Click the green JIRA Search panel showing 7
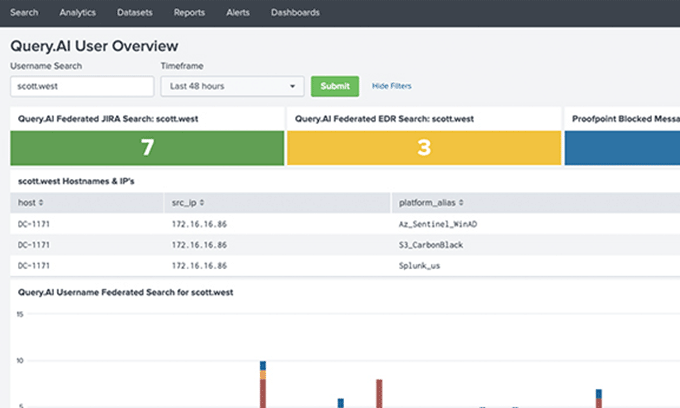The height and width of the screenshot is (408, 680). tap(147, 148)
